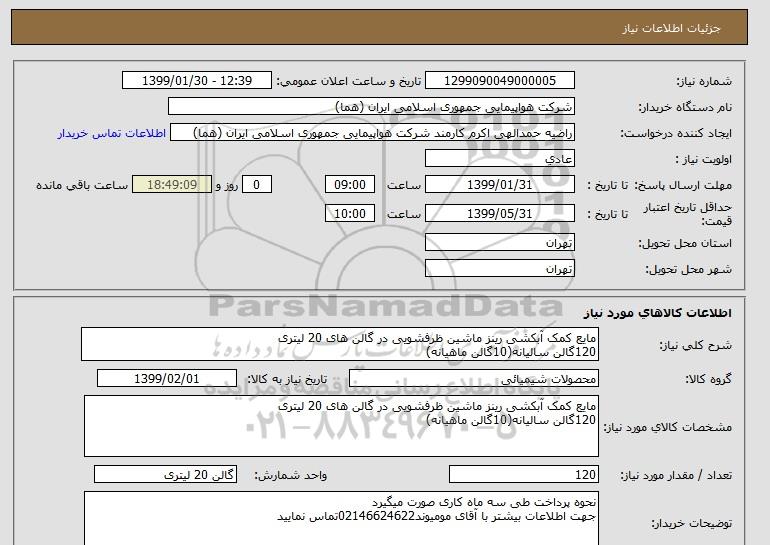The image size is (770, 545).
Task: Click the remaining time counter 18:49:09
Action: point(172,185)
